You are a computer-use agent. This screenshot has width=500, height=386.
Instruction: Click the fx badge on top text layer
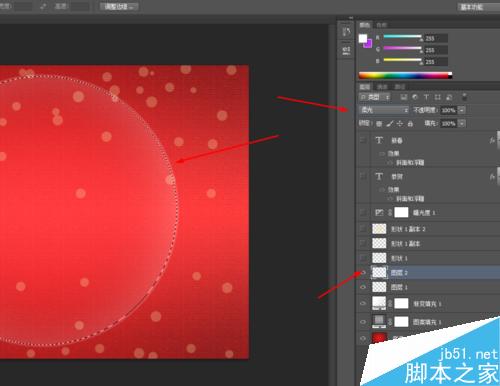click(492, 140)
